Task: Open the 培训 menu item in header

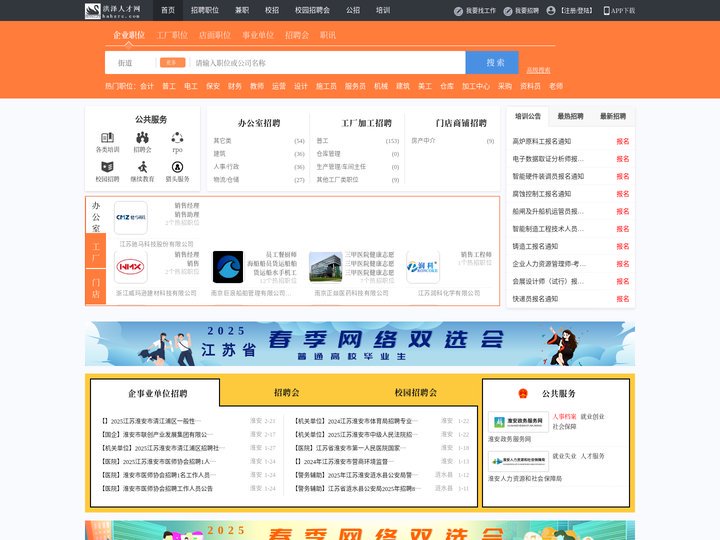Action: (383, 10)
